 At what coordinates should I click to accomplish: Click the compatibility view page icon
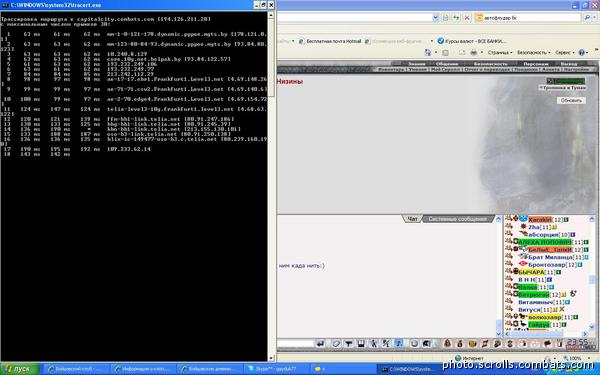click(445, 18)
